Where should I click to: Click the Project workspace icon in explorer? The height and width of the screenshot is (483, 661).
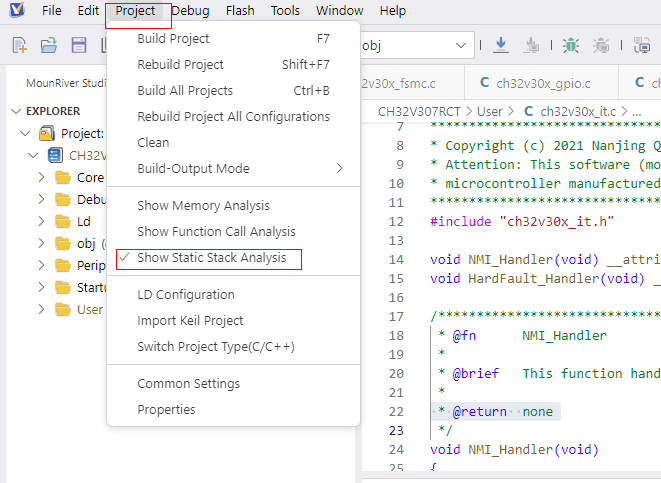pyautogui.click(x=47, y=134)
